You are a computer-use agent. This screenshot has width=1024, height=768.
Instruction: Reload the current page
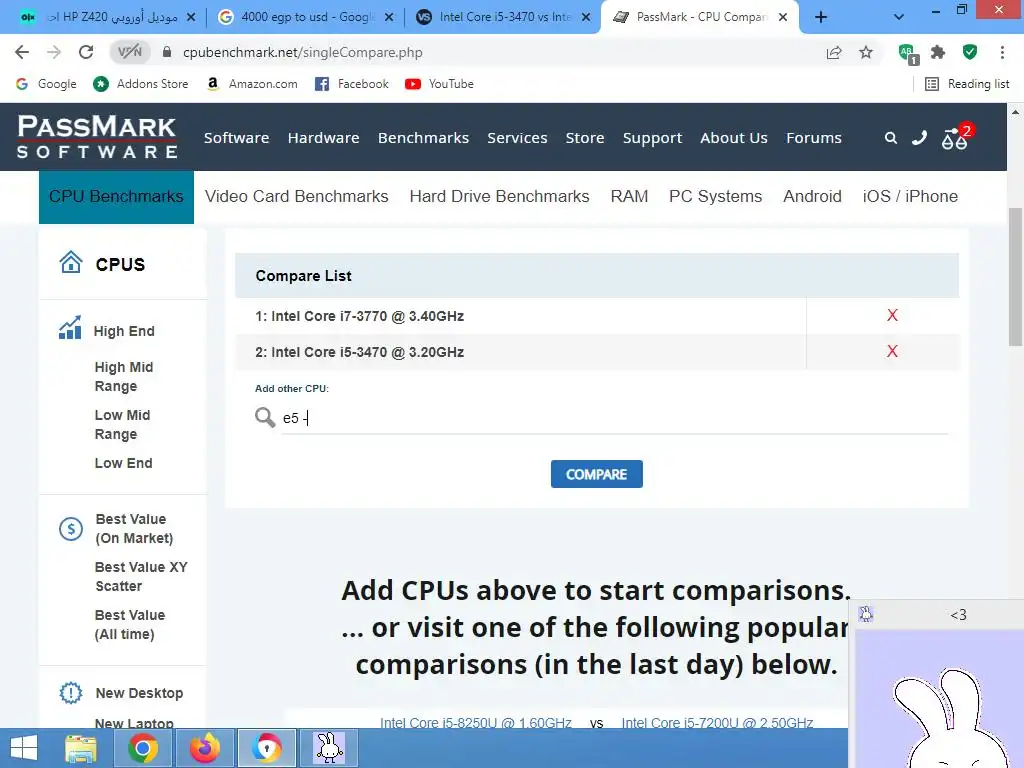click(x=86, y=52)
